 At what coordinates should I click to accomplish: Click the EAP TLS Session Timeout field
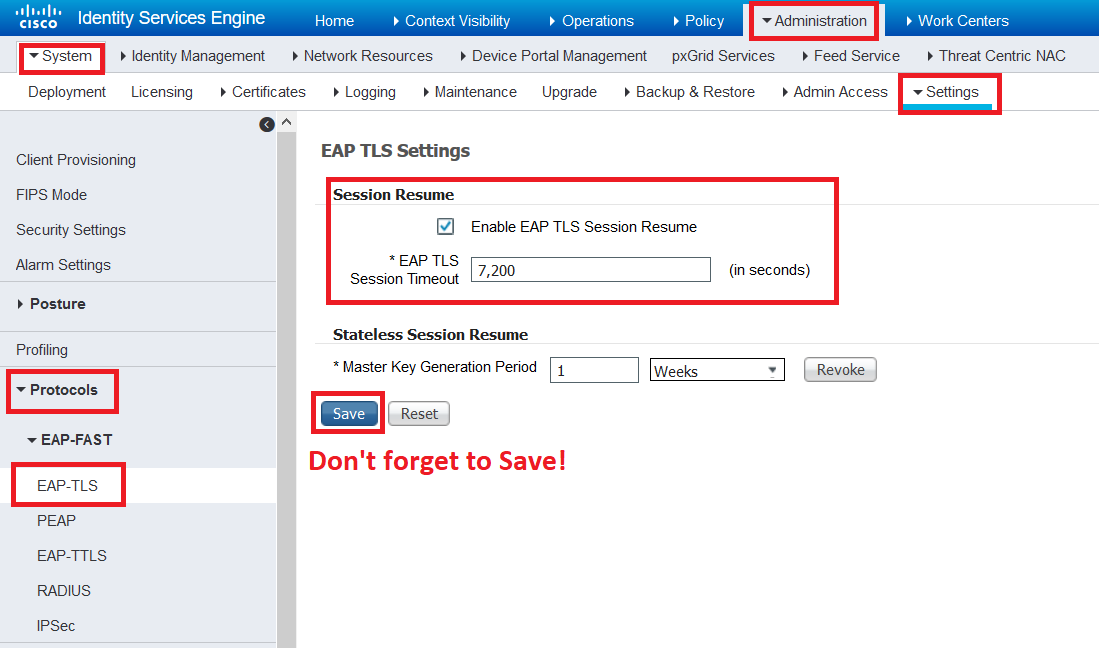click(590, 269)
